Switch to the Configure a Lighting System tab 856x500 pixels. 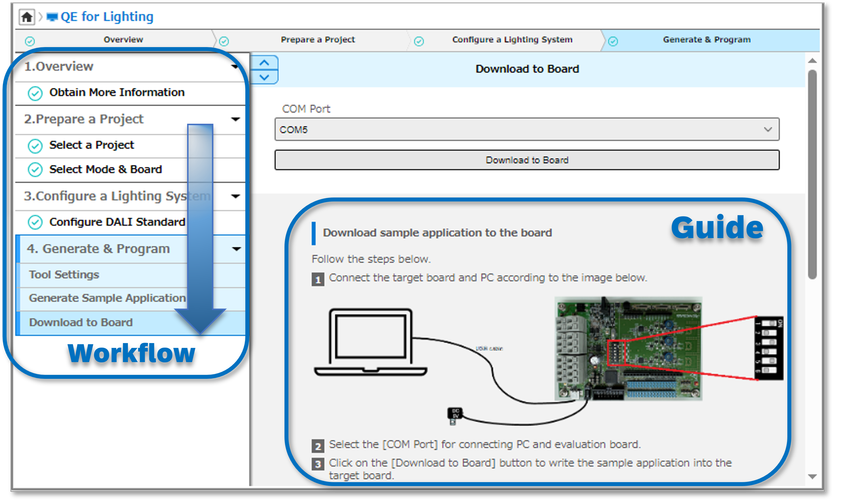click(x=512, y=40)
